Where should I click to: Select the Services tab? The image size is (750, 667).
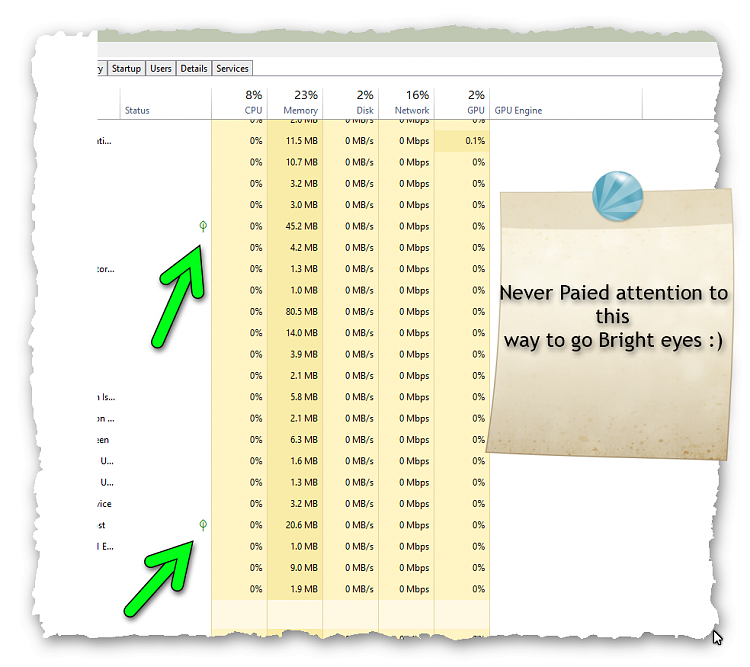pyautogui.click(x=232, y=68)
